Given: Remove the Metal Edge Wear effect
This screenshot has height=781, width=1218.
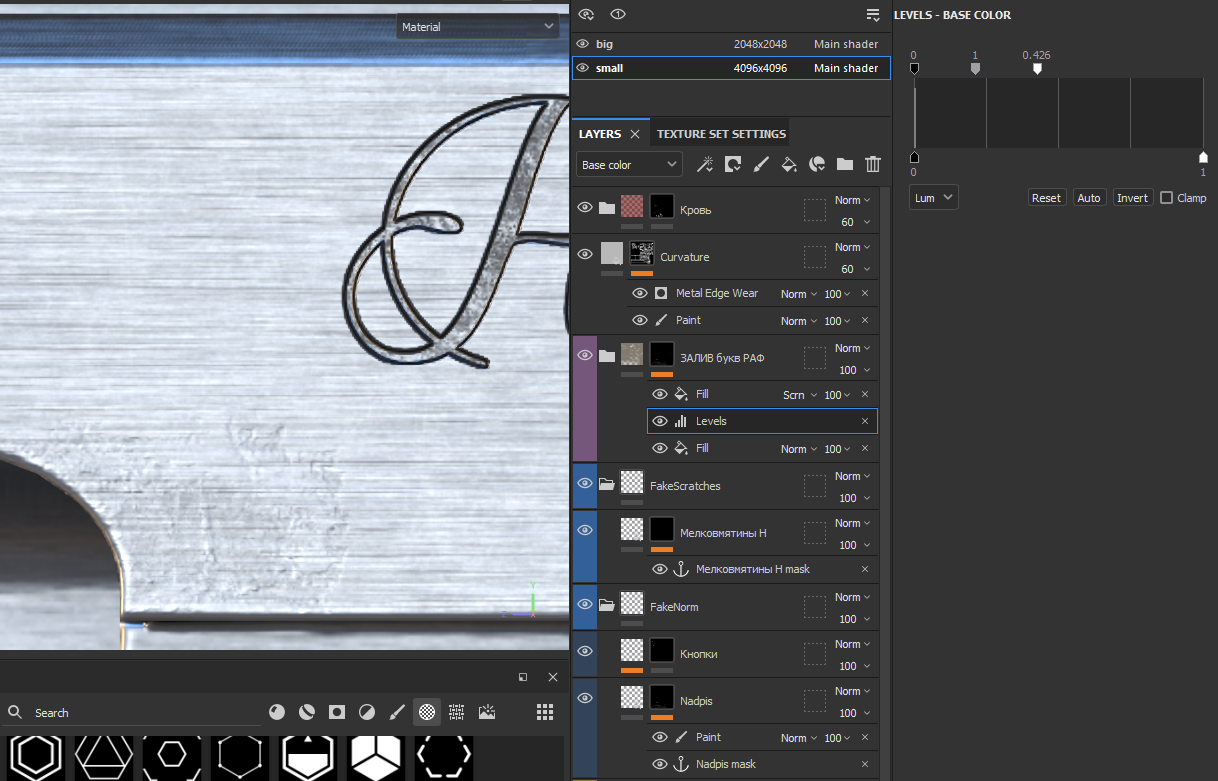Looking at the screenshot, I should click(x=865, y=293).
